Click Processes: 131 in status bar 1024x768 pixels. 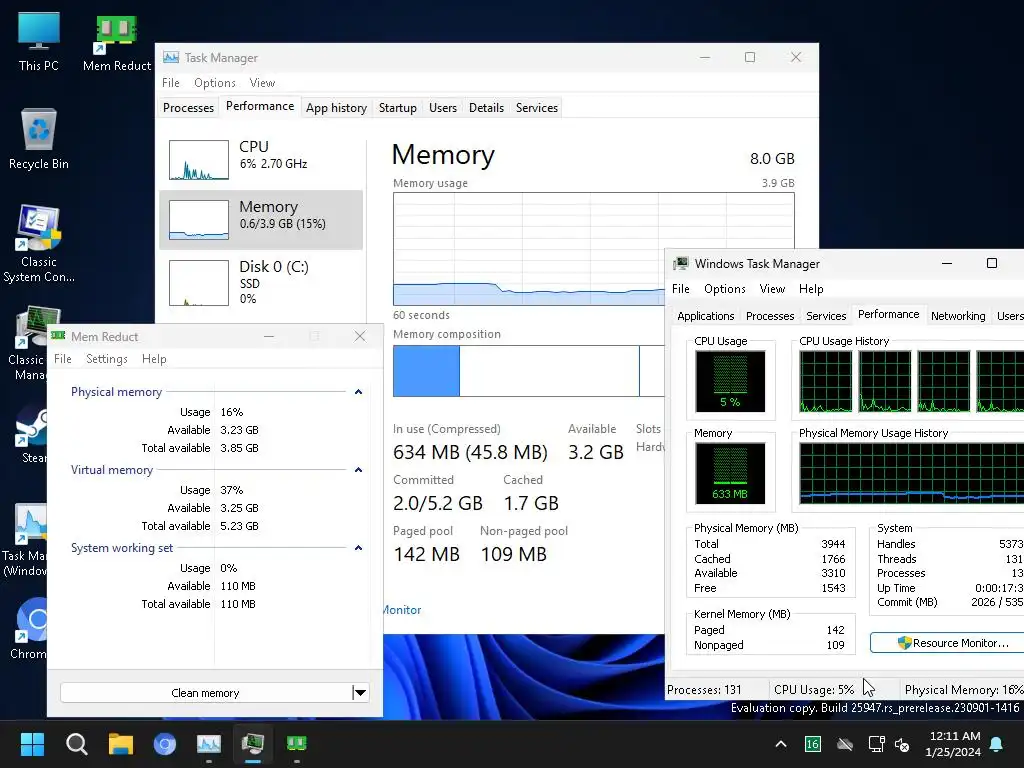tap(704, 690)
